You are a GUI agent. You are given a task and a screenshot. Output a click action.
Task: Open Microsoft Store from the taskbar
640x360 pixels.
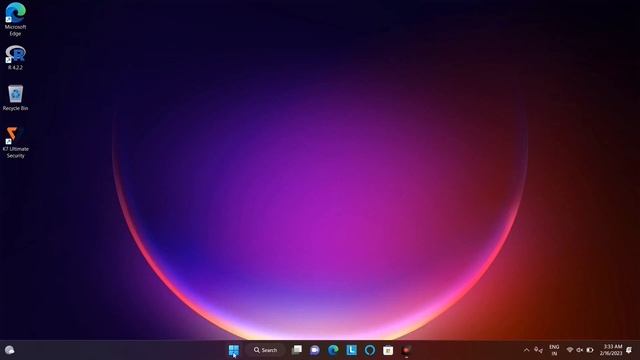[x=388, y=350]
